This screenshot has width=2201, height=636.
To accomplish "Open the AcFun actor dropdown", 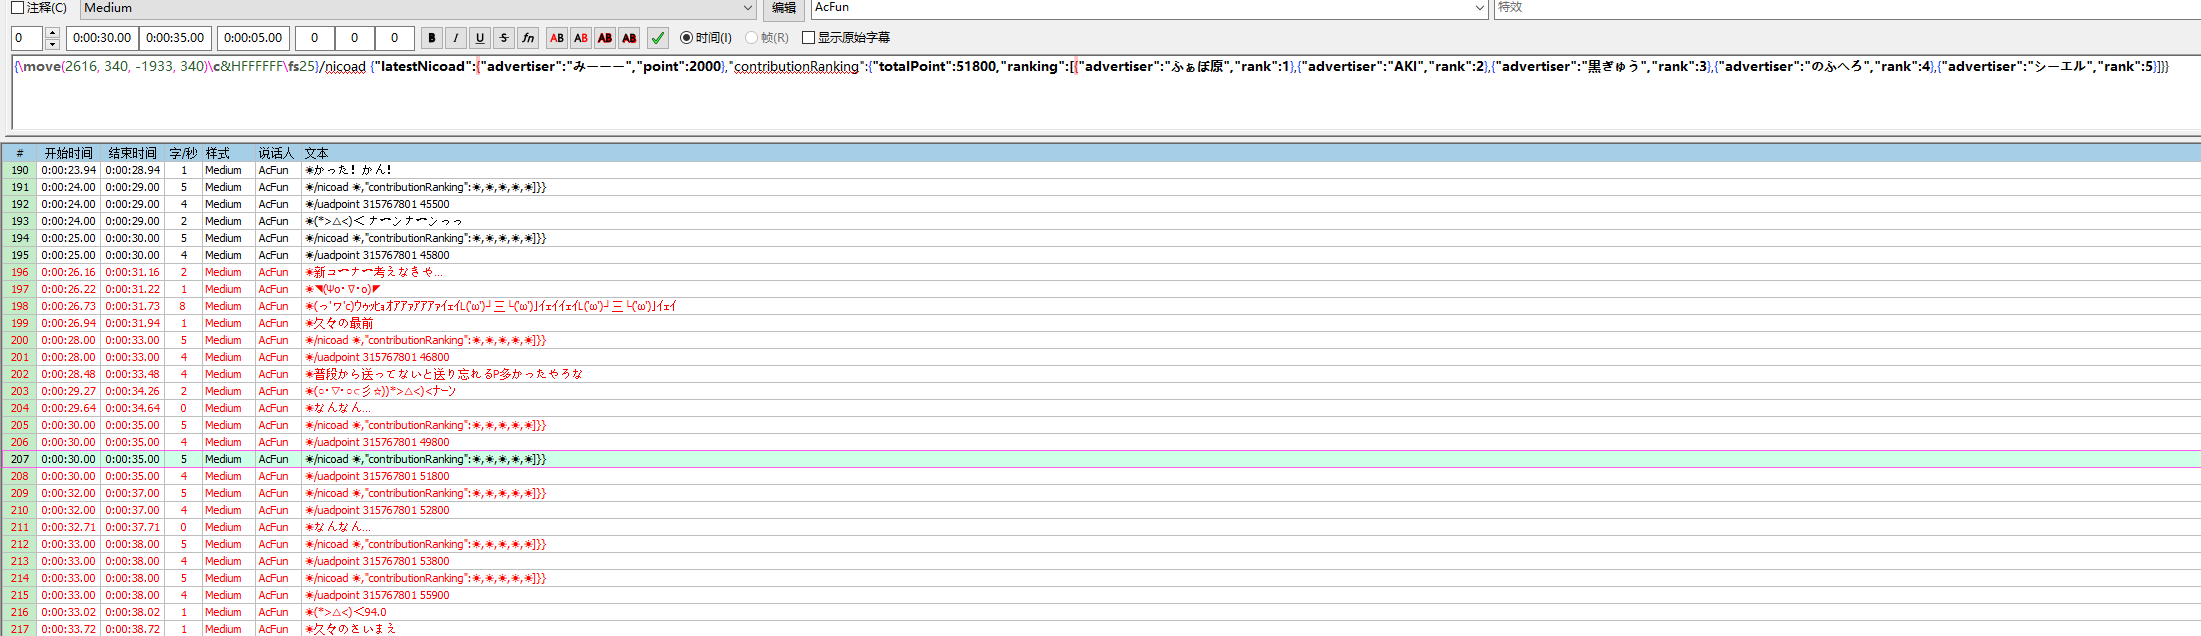I will pos(1150,8).
